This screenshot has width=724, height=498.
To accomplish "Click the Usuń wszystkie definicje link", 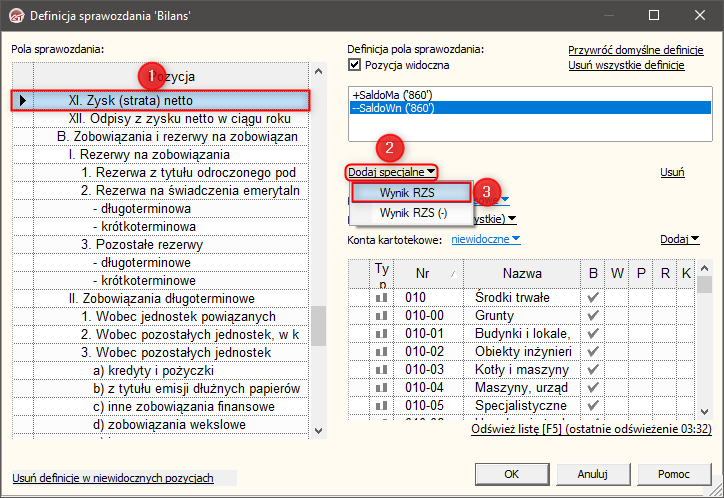I will click(x=626, y=65).
